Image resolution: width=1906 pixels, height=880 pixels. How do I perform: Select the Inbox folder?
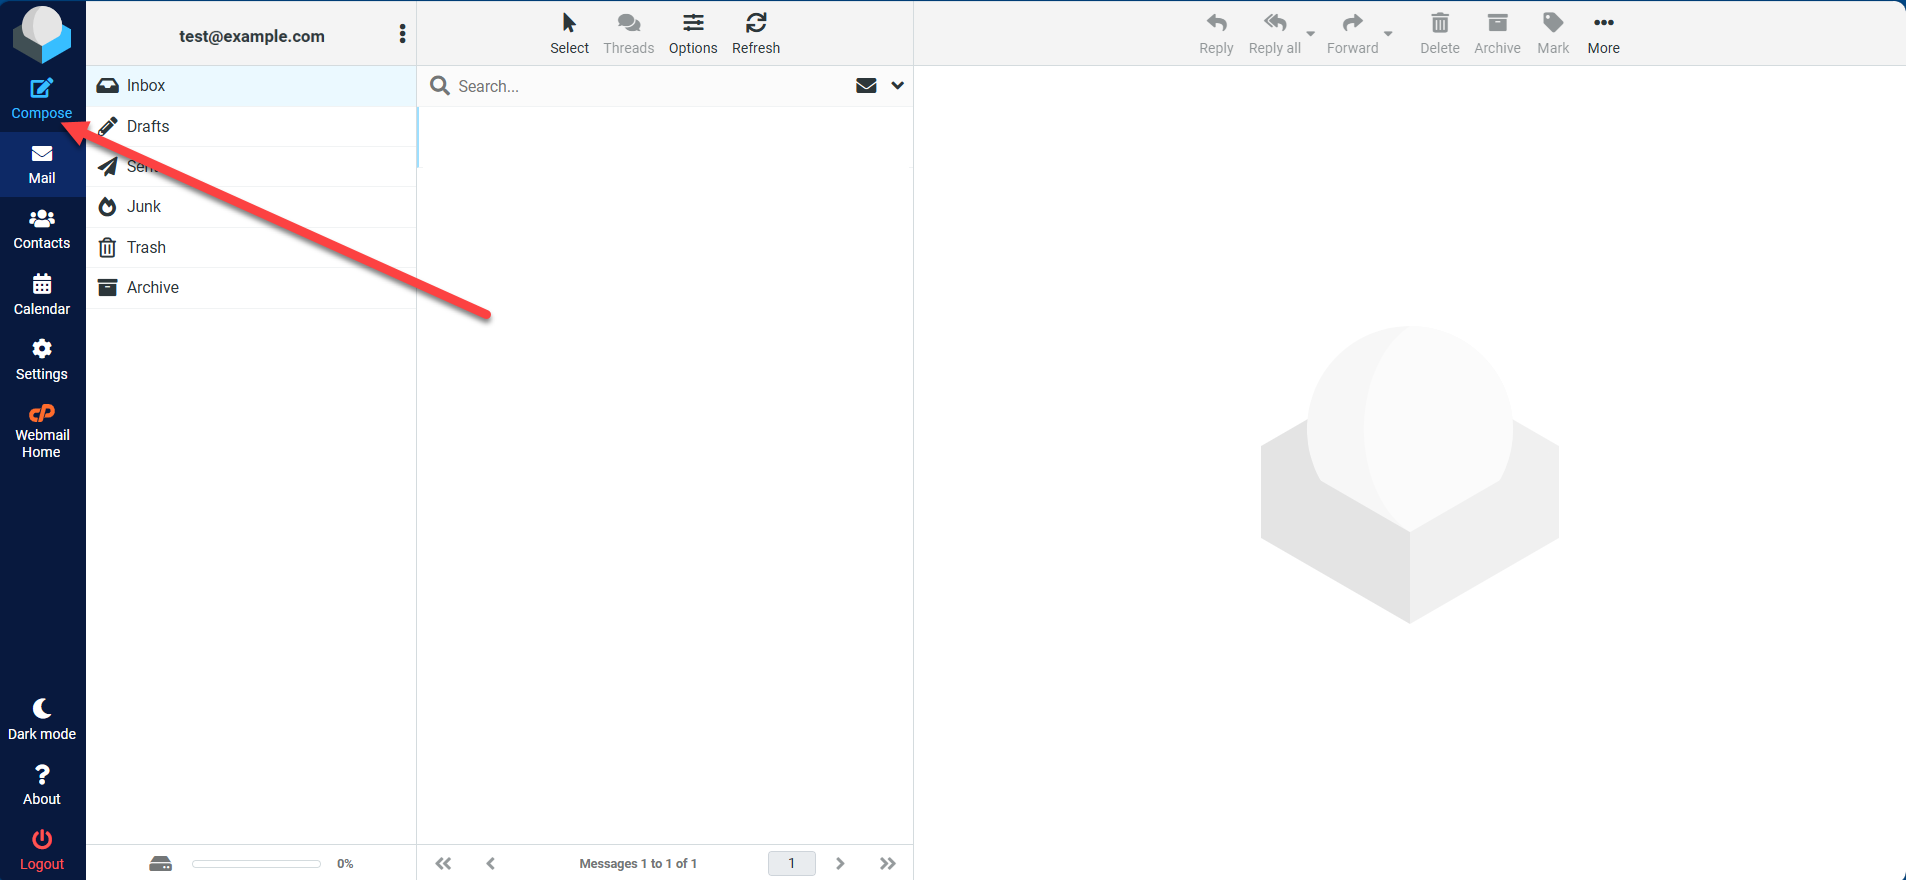tap(251, 86)
